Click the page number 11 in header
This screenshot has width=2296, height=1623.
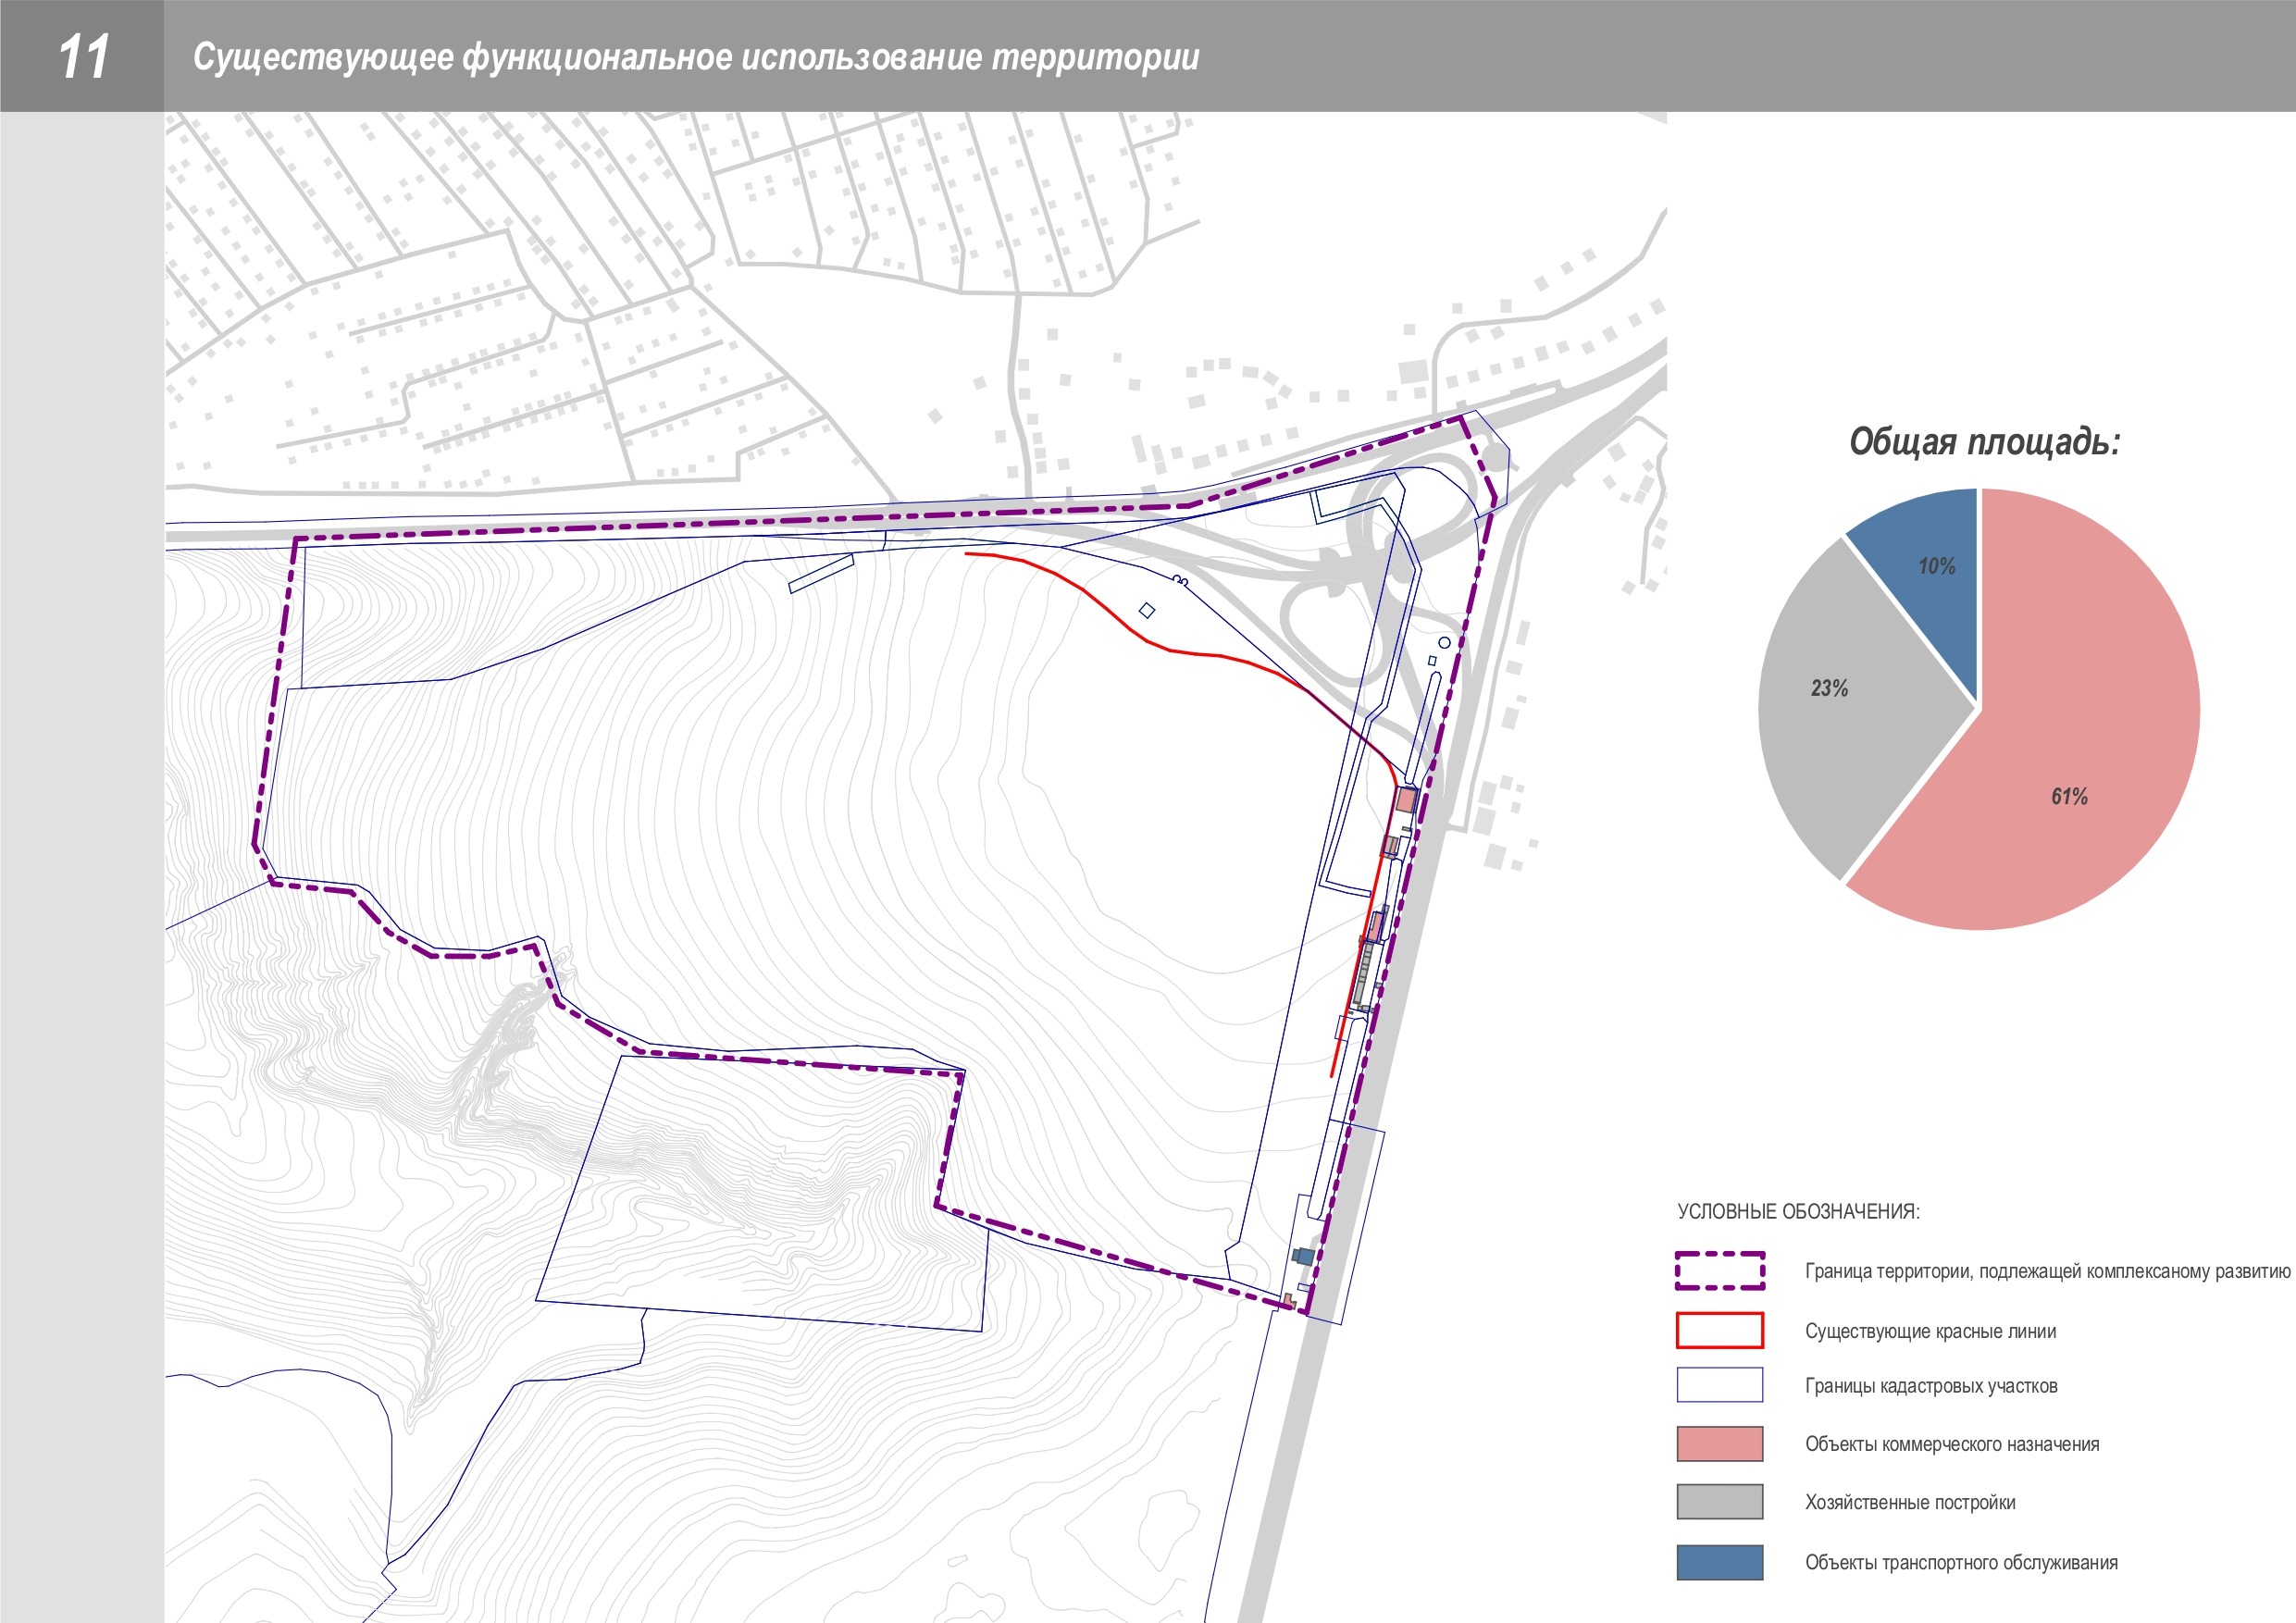[x=83, y=56]
